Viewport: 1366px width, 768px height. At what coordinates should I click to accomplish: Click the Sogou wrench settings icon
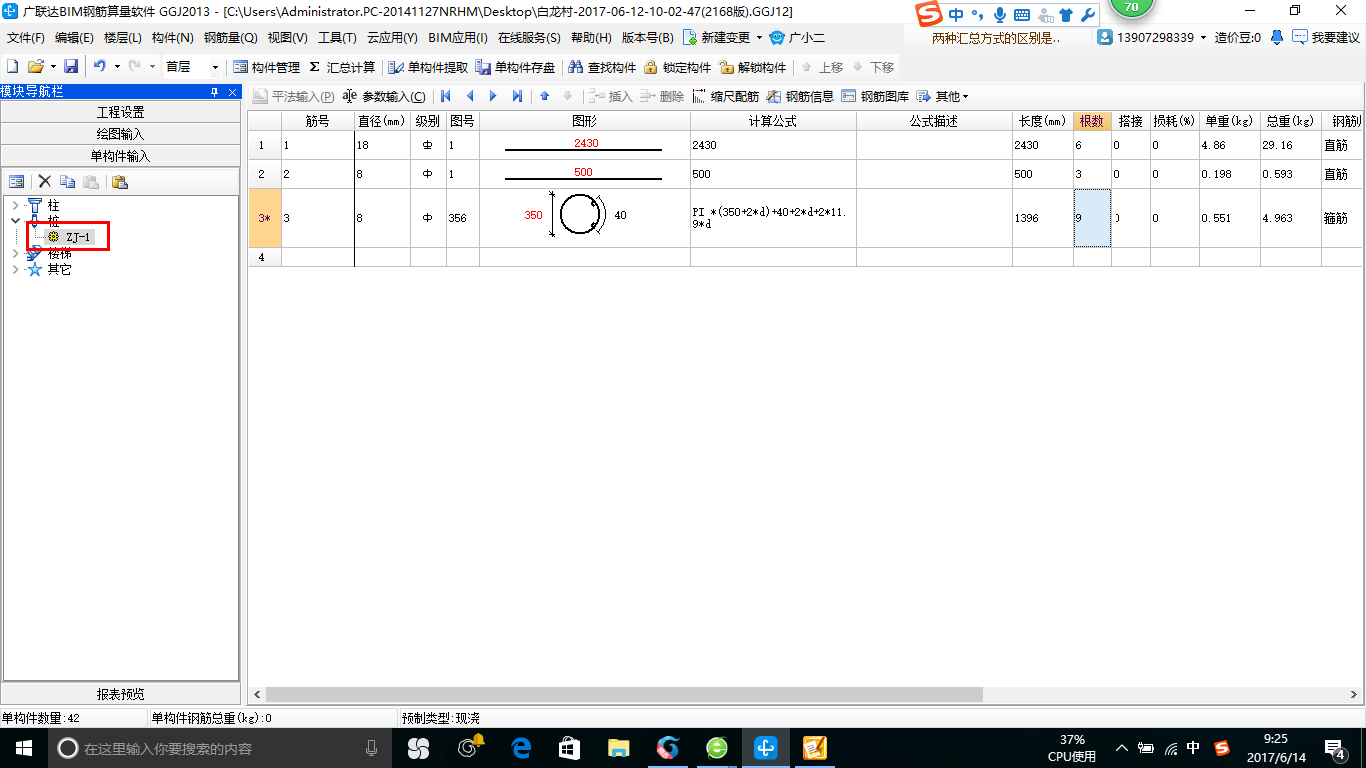pyautogui.click(x=1088, y=15)
